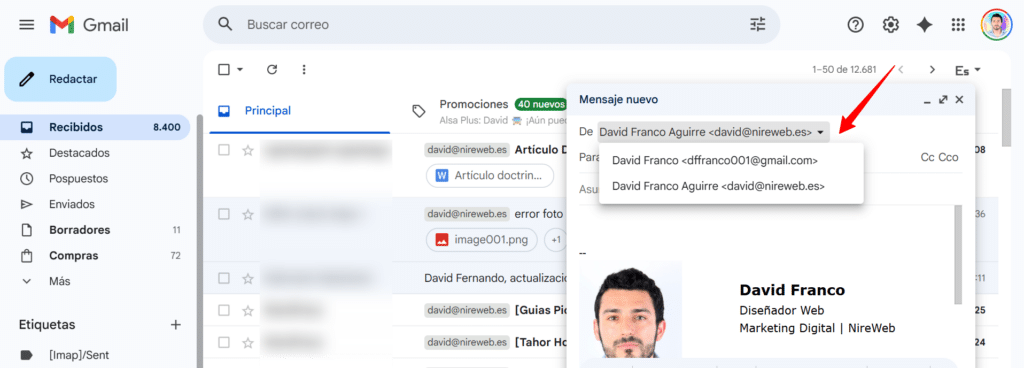The width and height of the screenshot is (1024, 368).
Task: Check the 'error foto' email checkbox
Action: click(x=224, y=213)
